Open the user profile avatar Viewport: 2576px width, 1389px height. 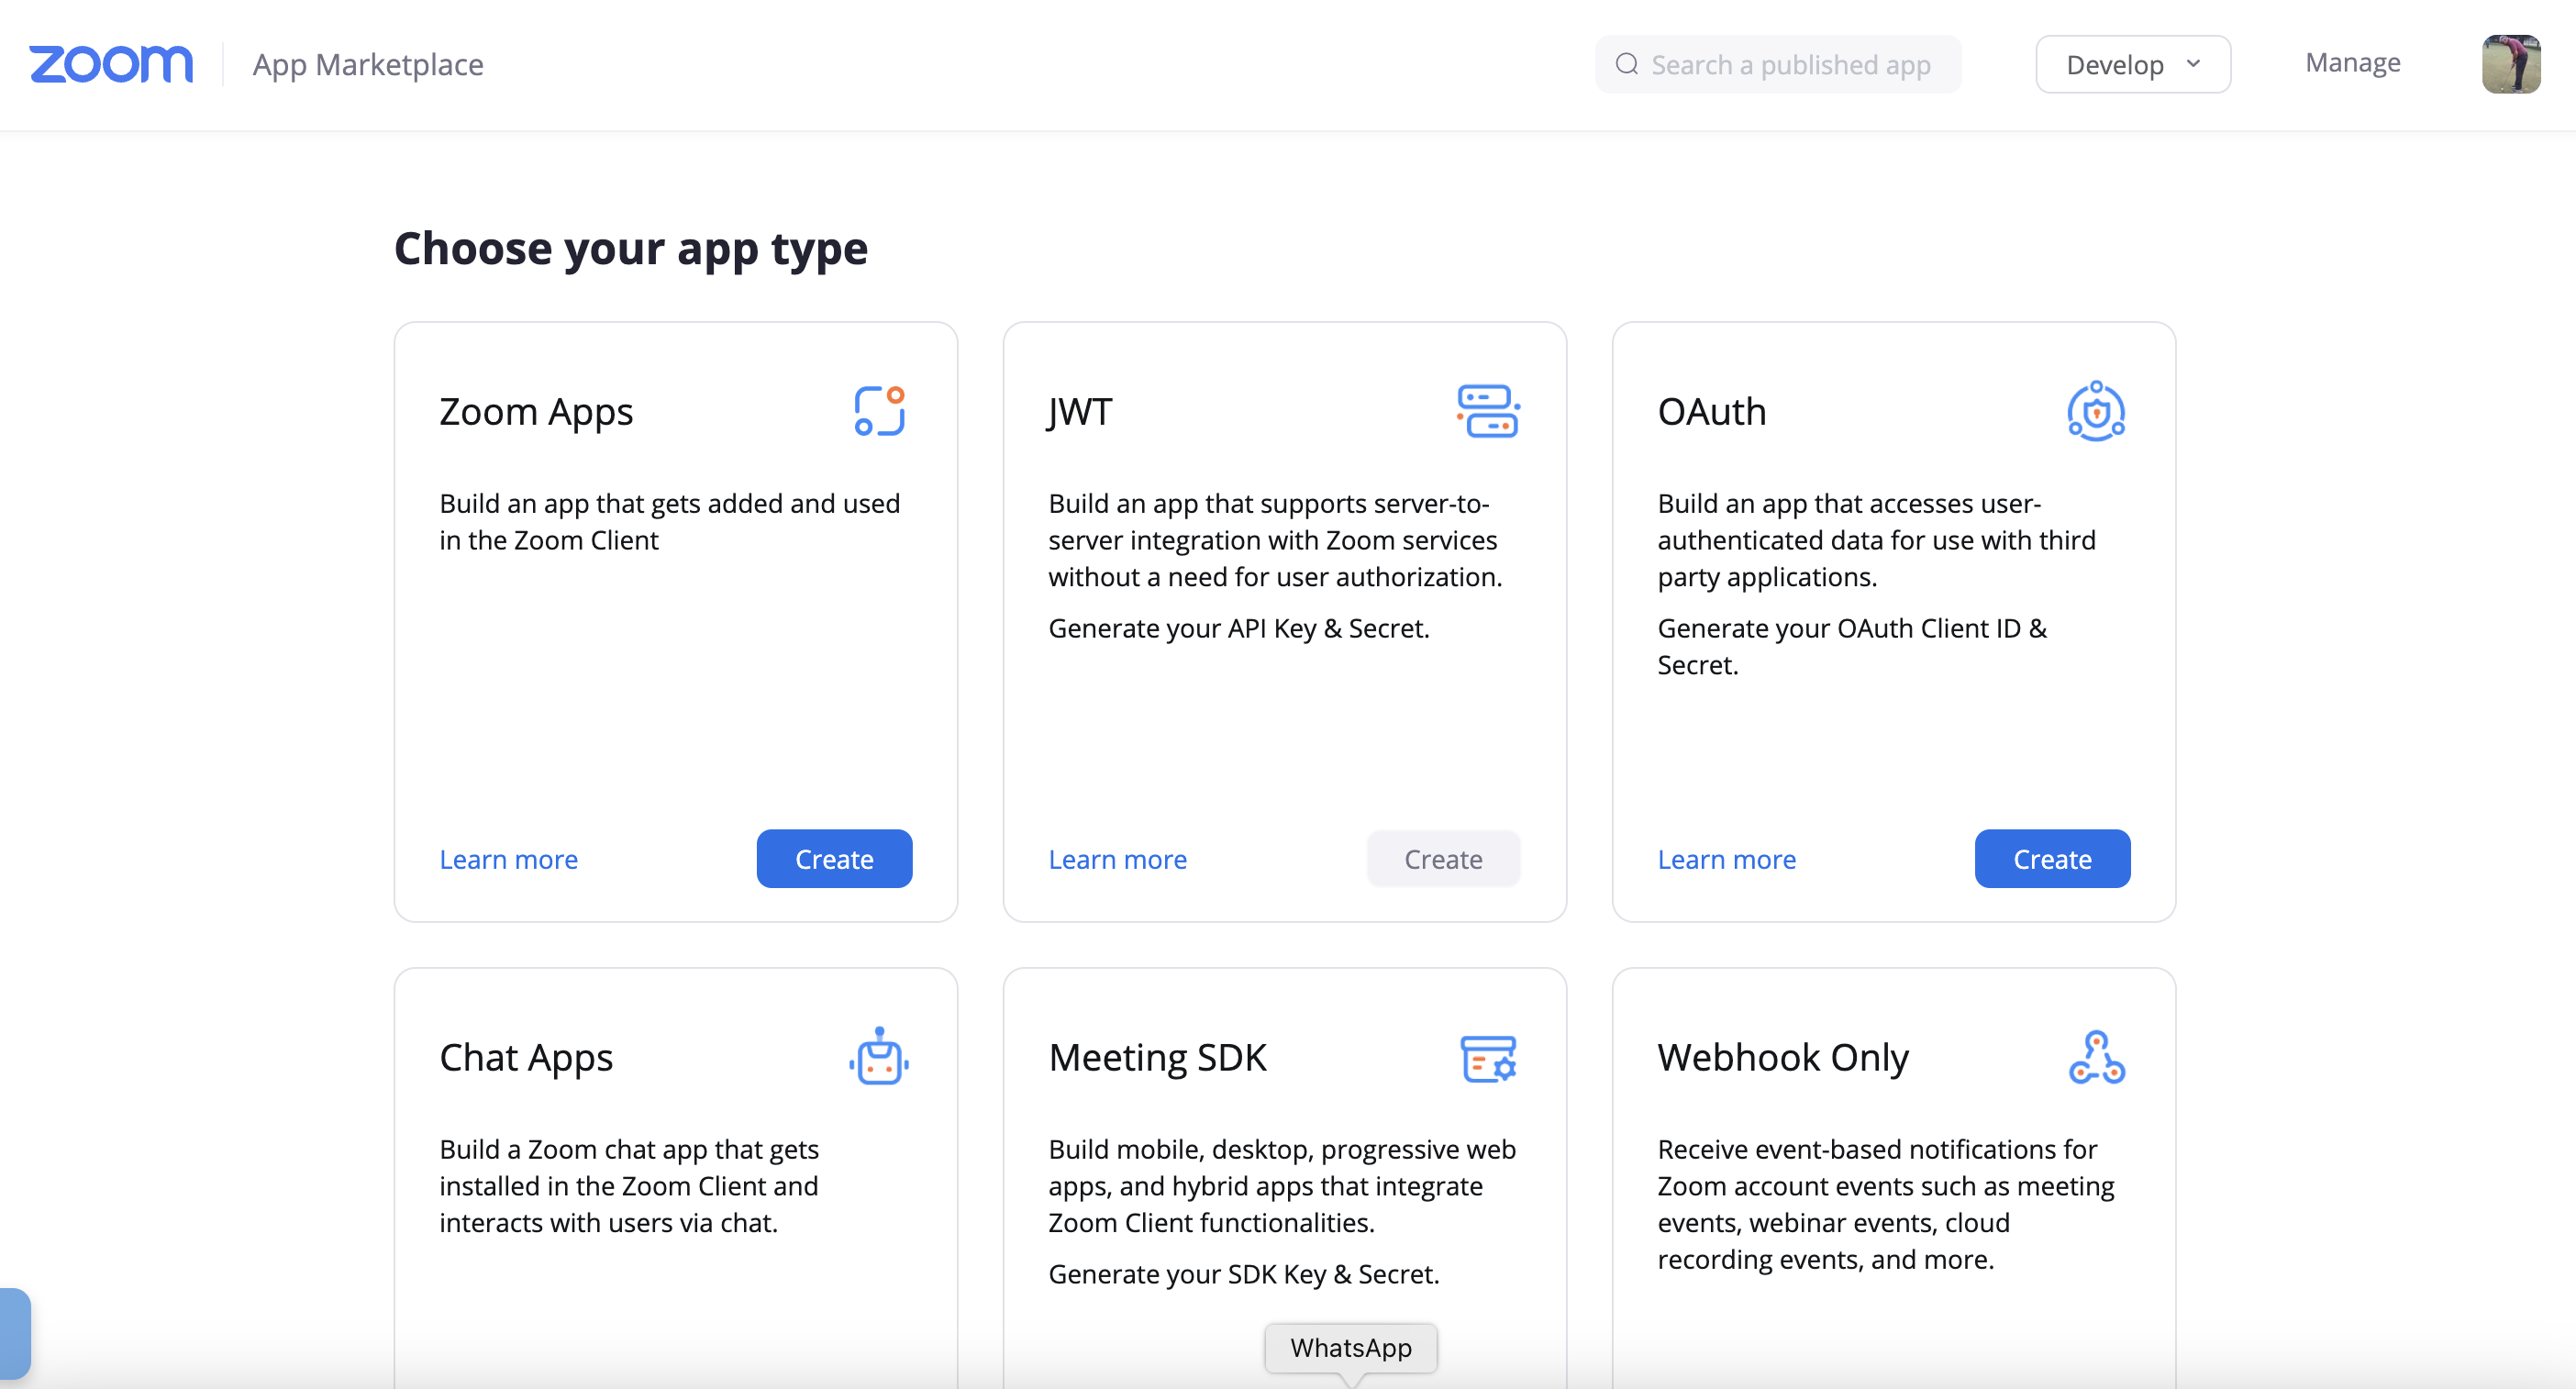2510,64
